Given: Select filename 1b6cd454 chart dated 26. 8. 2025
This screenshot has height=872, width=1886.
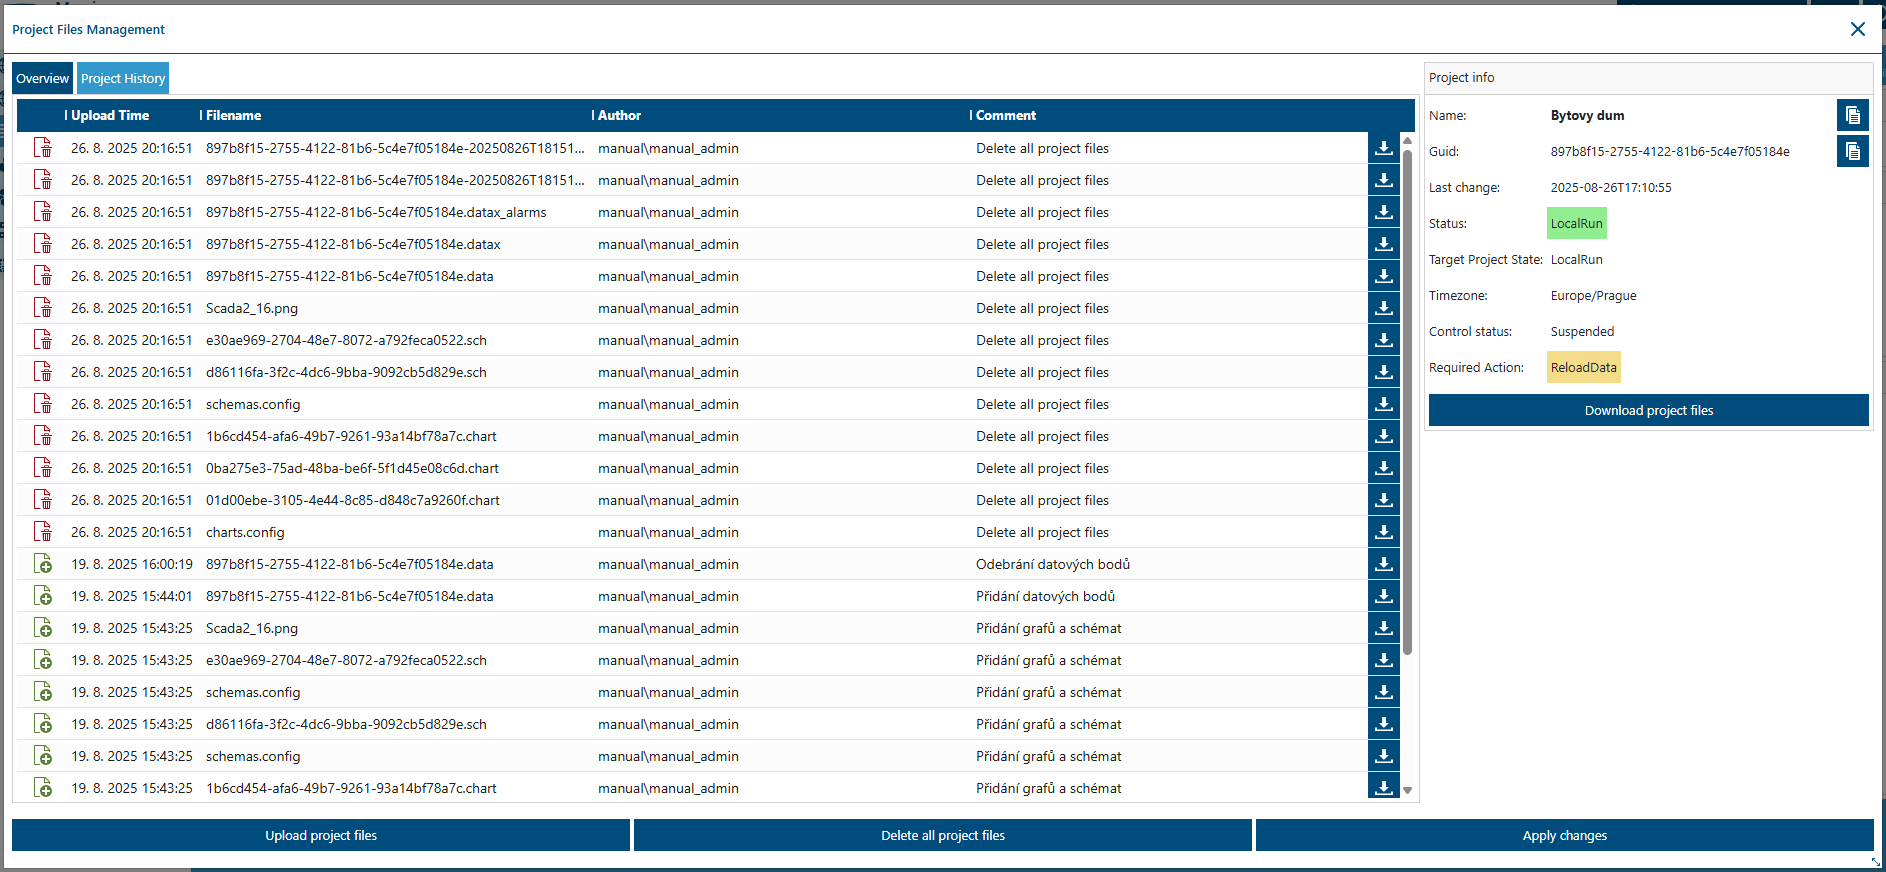Looking at the screenshot, I should coord(351,436).
